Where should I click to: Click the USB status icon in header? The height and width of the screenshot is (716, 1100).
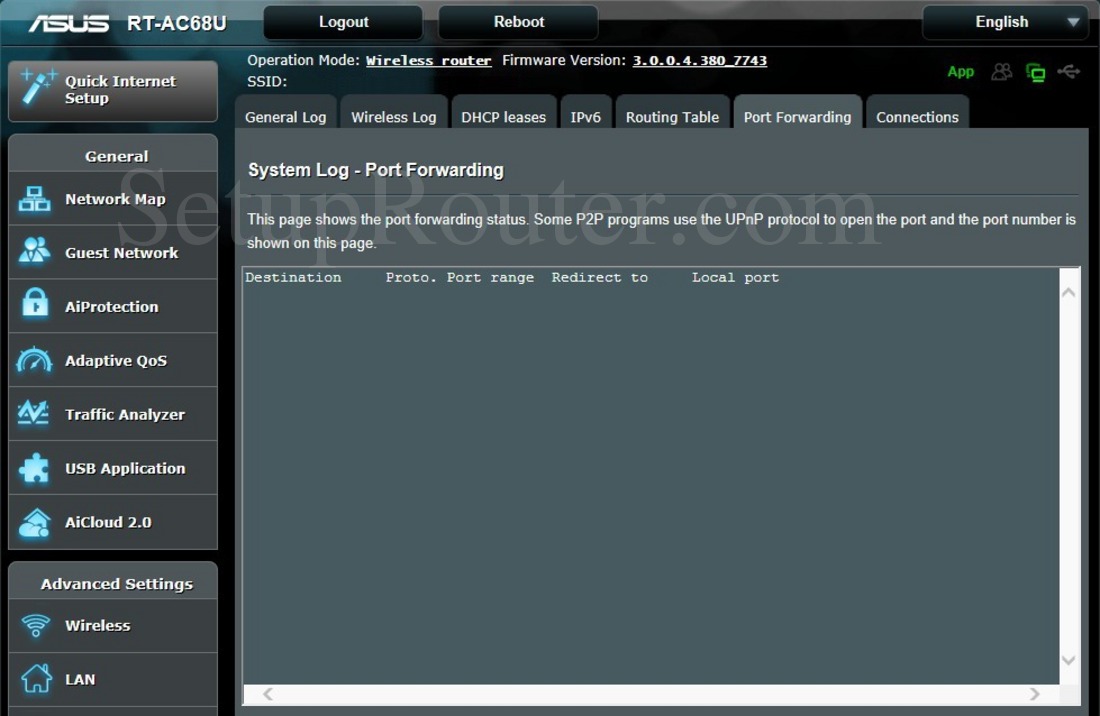click(1068, 72)
